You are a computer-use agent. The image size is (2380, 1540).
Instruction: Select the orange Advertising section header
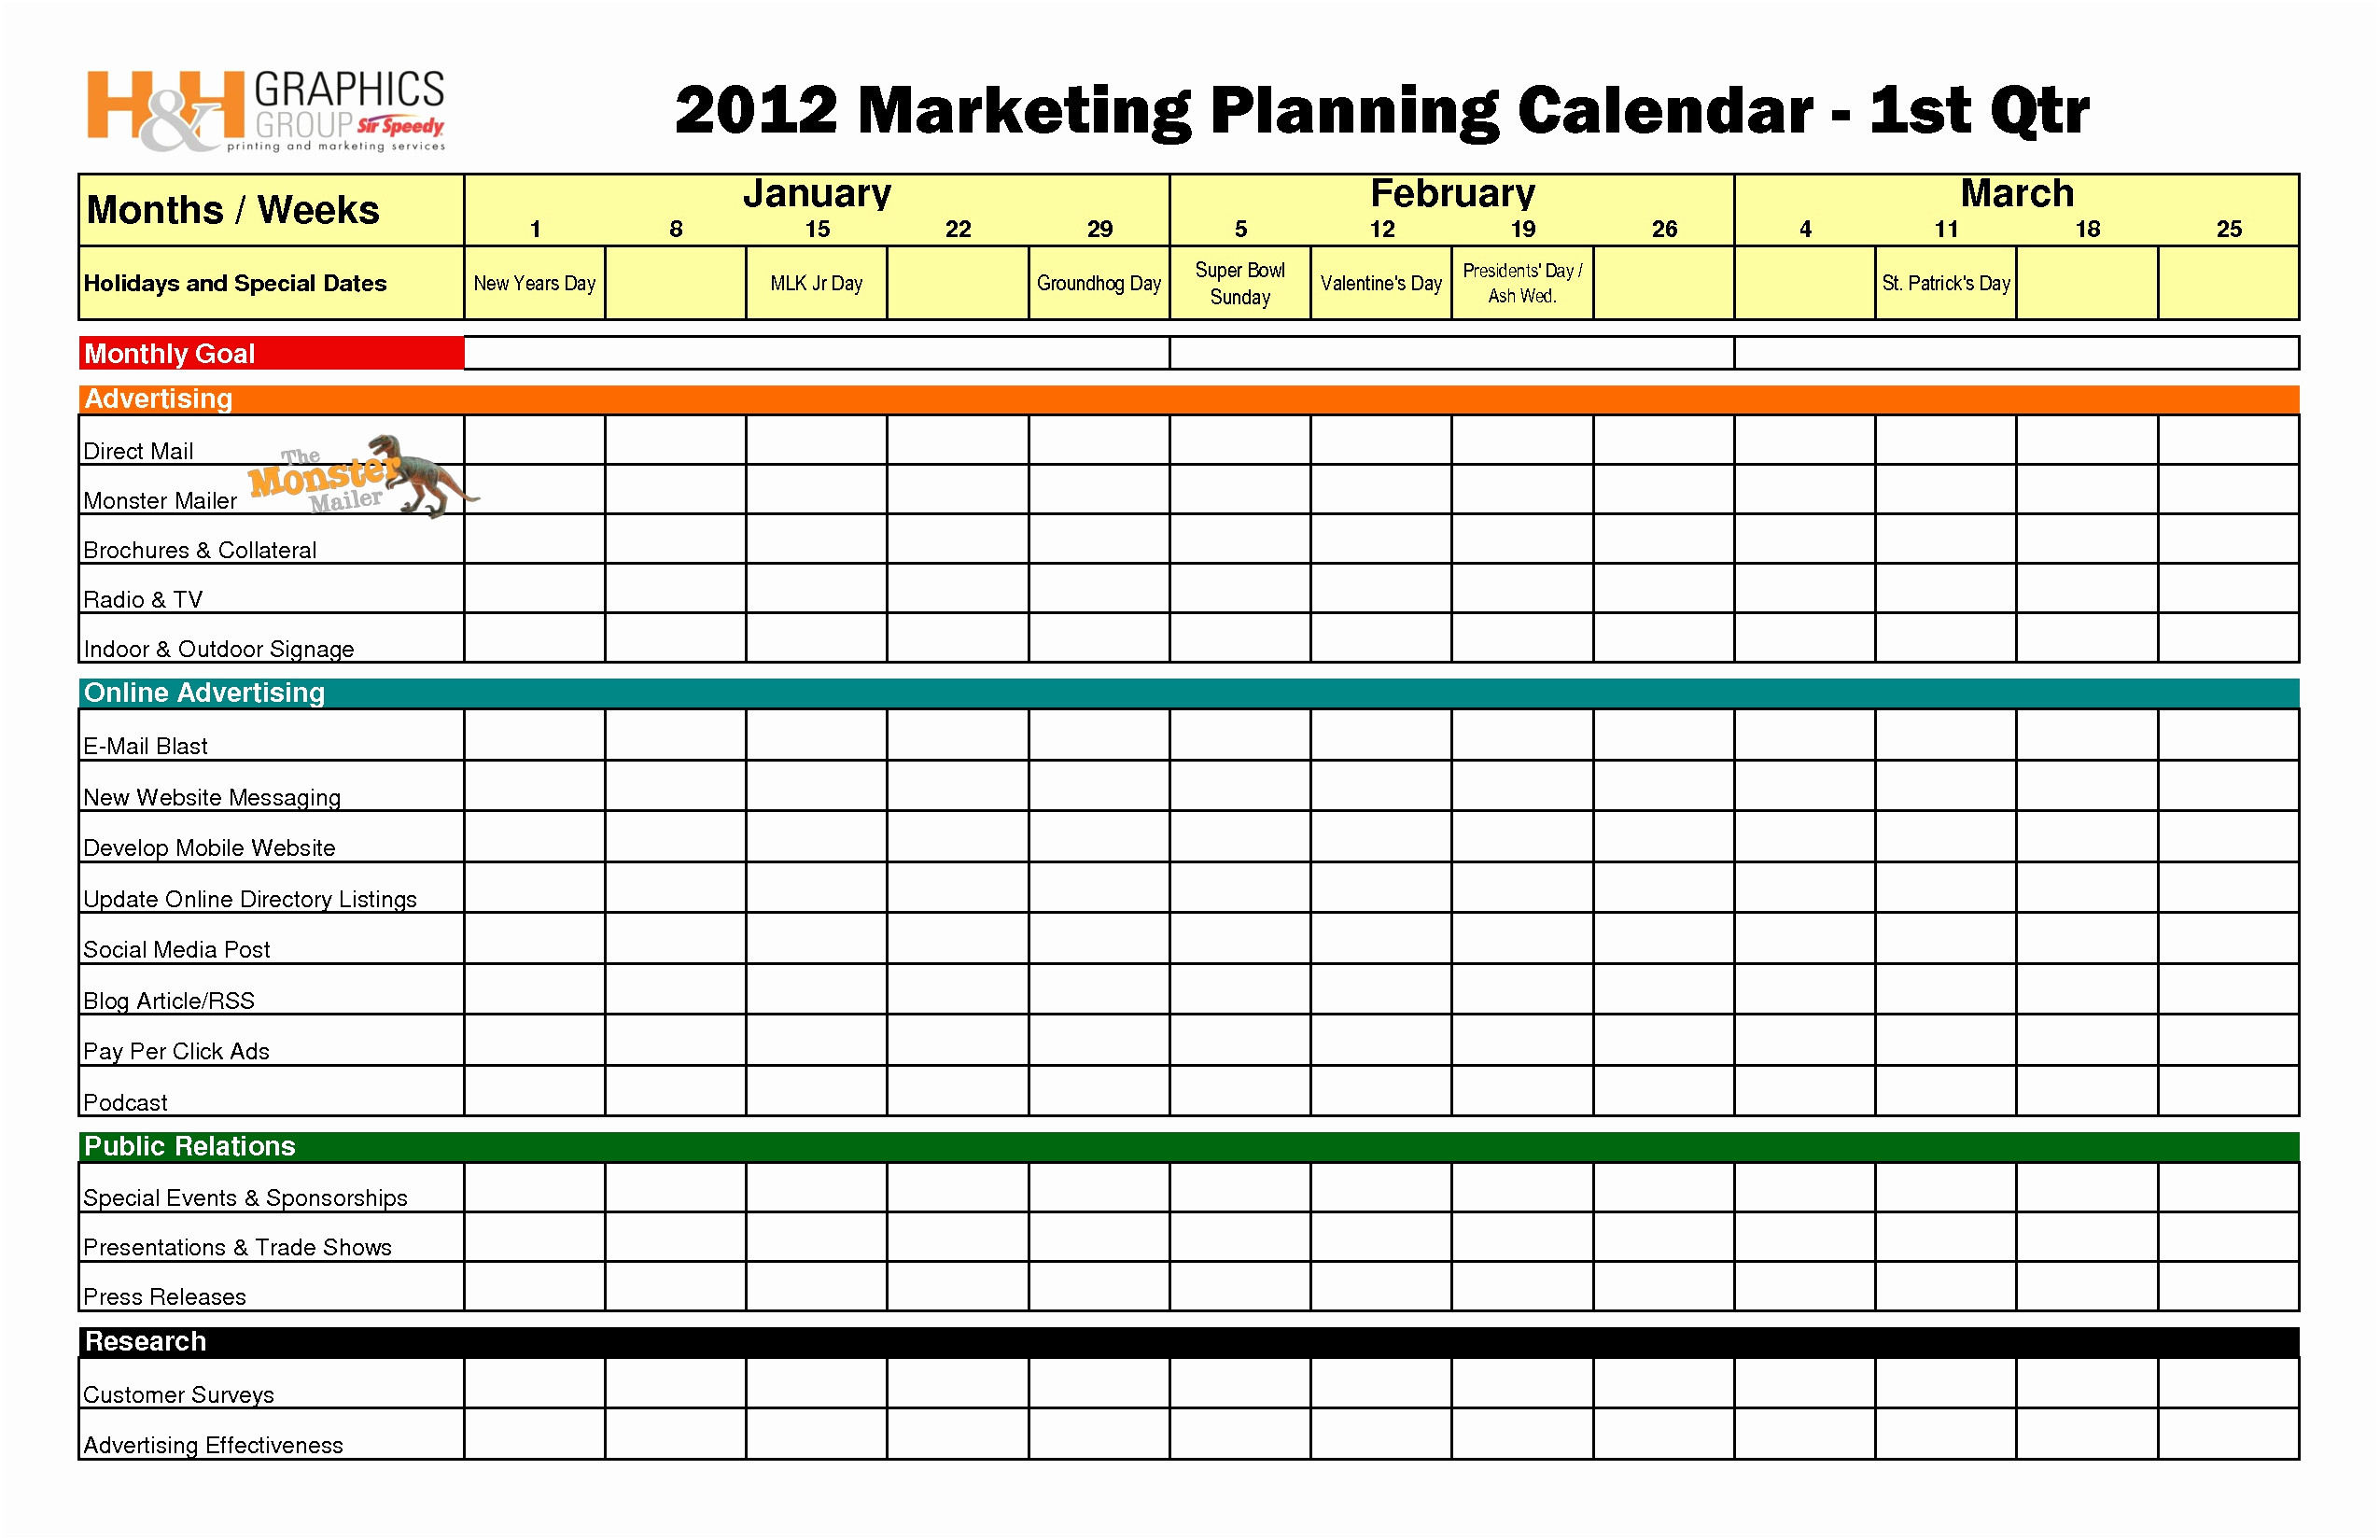coord(1188,399)
